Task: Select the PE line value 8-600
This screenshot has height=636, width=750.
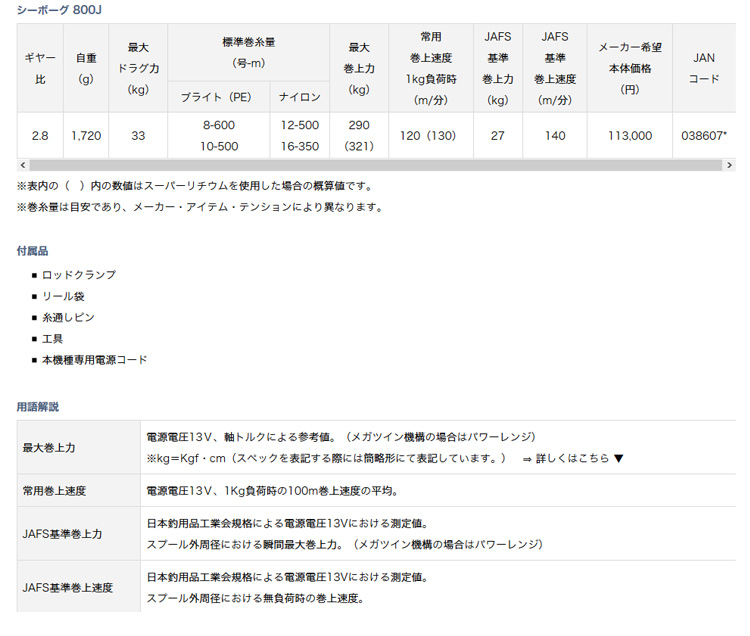Action: (x=219, y=125)
